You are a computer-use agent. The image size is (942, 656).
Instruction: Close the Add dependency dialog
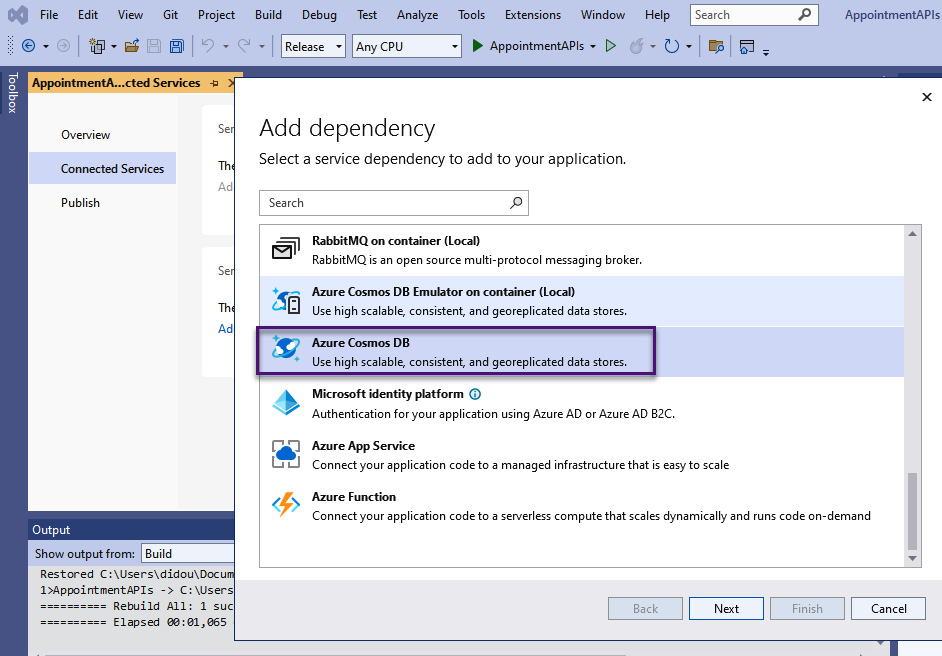click(926, 97)
